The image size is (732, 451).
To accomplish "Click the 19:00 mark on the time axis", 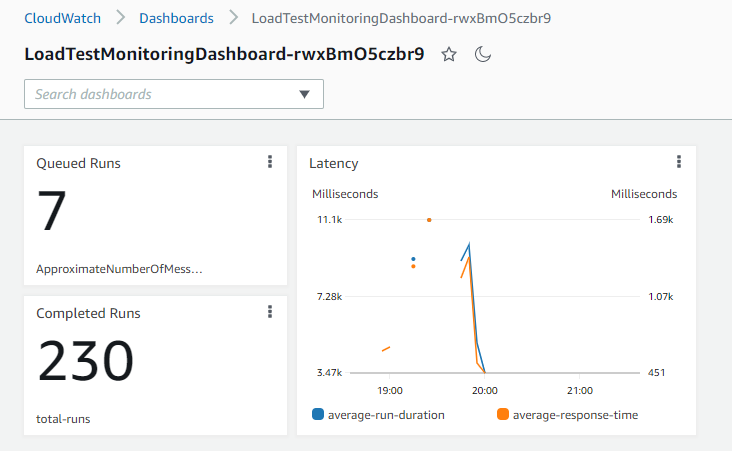I will 390,390.
